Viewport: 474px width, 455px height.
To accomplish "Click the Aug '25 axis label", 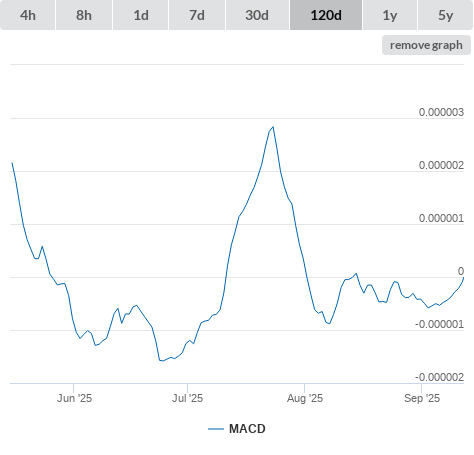I will 305,398.
